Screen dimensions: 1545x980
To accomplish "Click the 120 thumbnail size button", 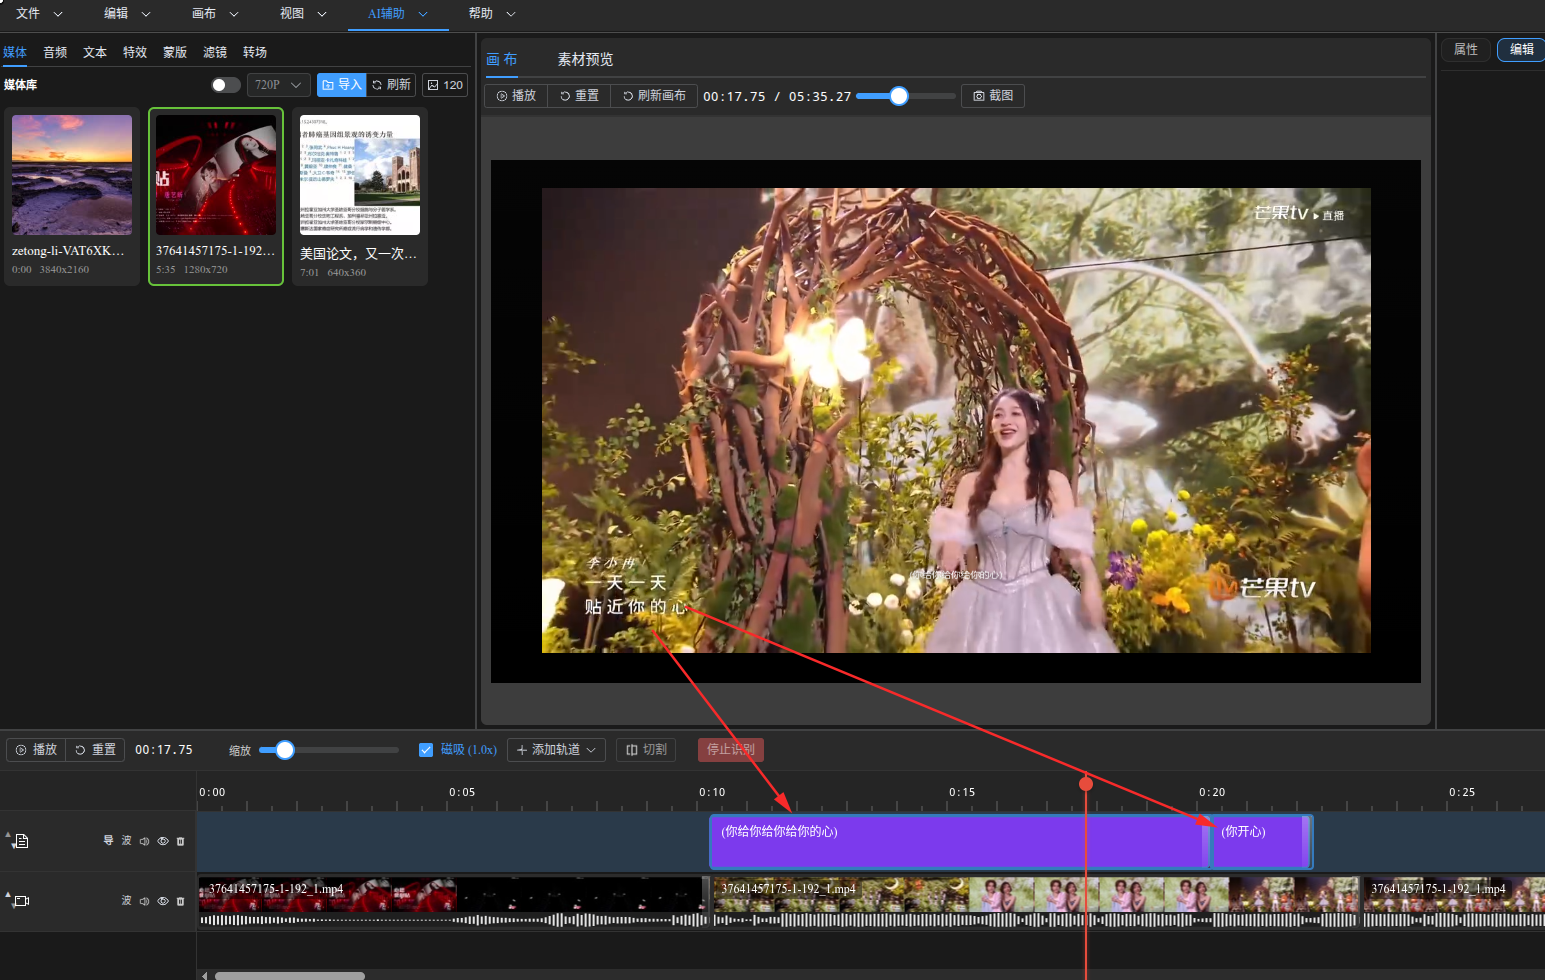I will (x=445, y=85).
